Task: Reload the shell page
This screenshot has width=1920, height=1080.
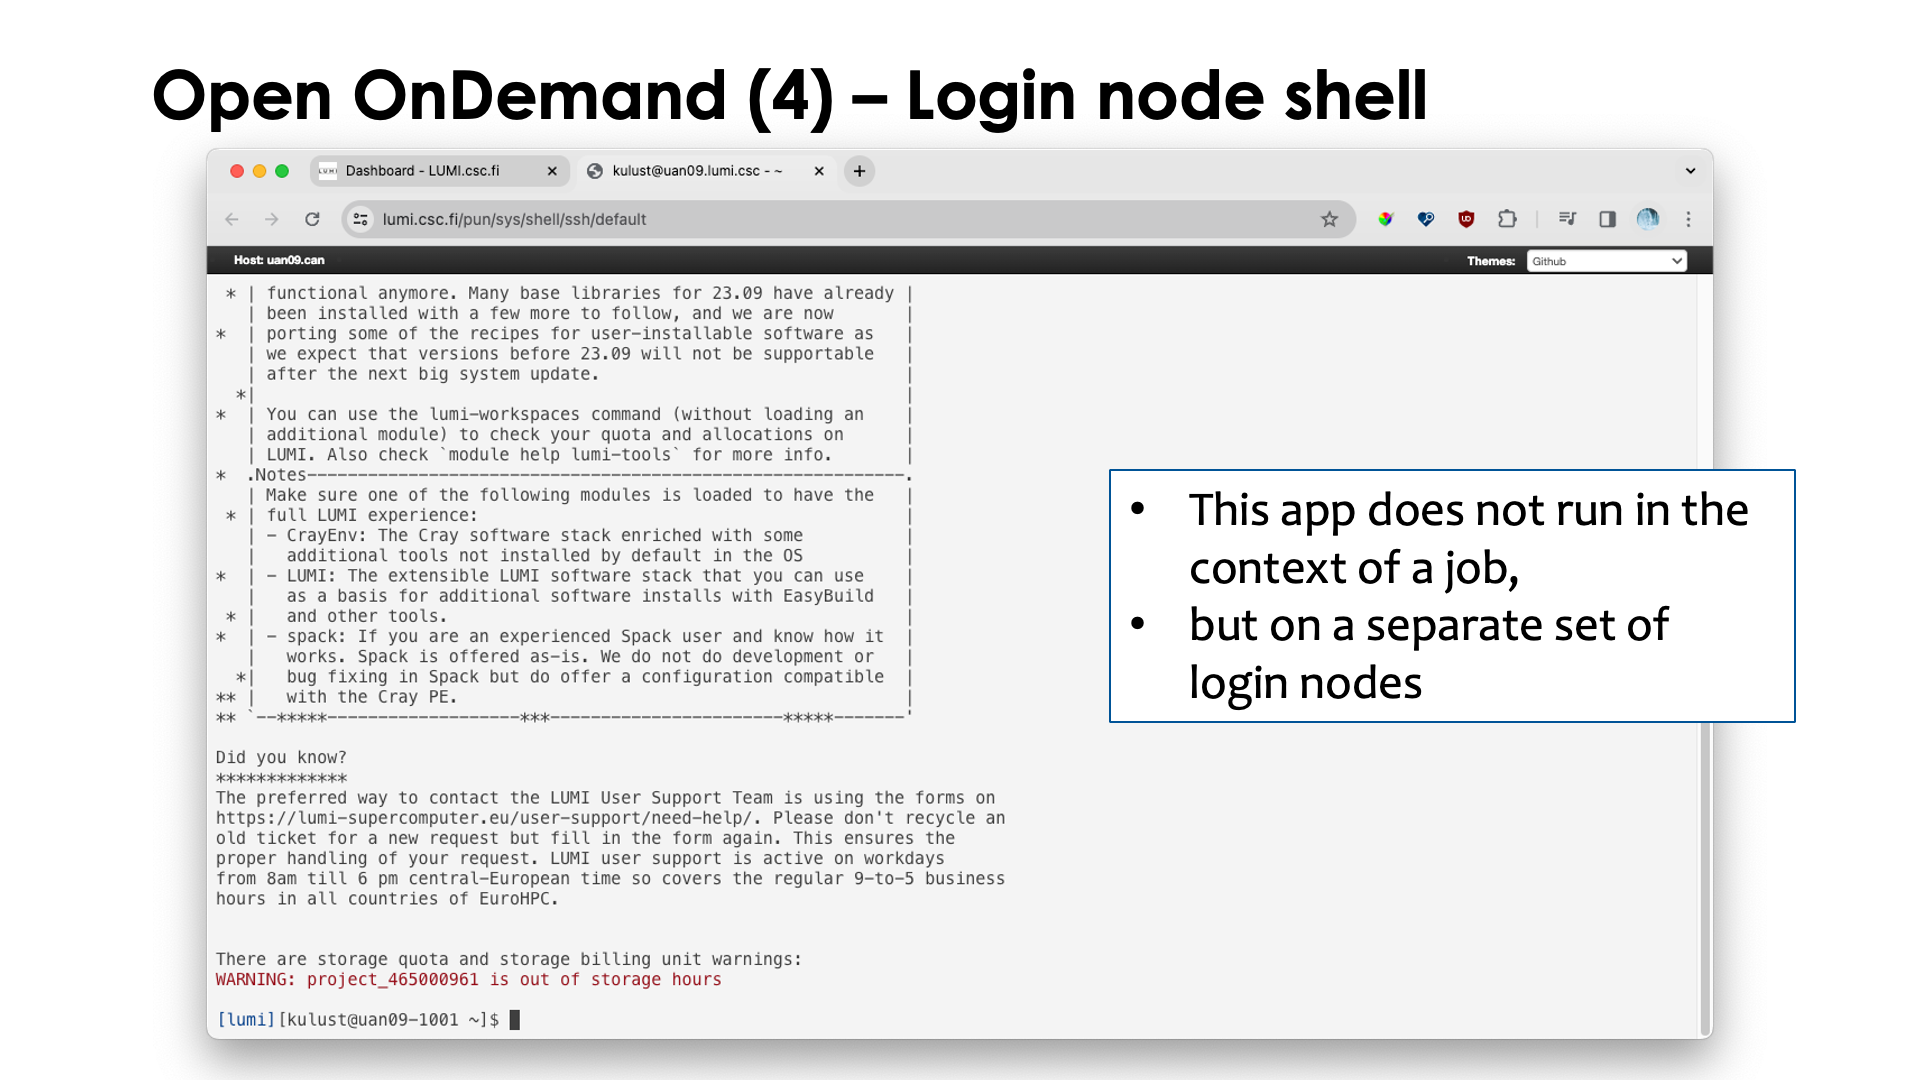Action: click(312, 219)
